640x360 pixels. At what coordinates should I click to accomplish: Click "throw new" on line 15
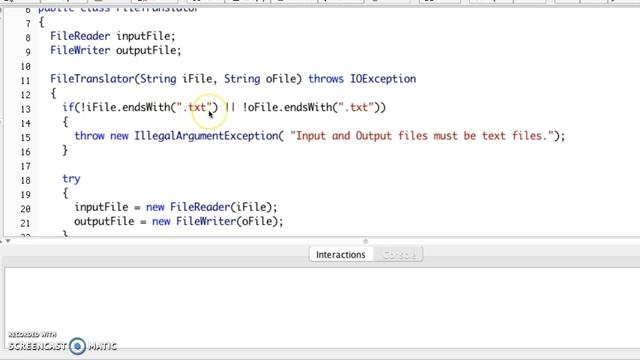tap(101, 136)
